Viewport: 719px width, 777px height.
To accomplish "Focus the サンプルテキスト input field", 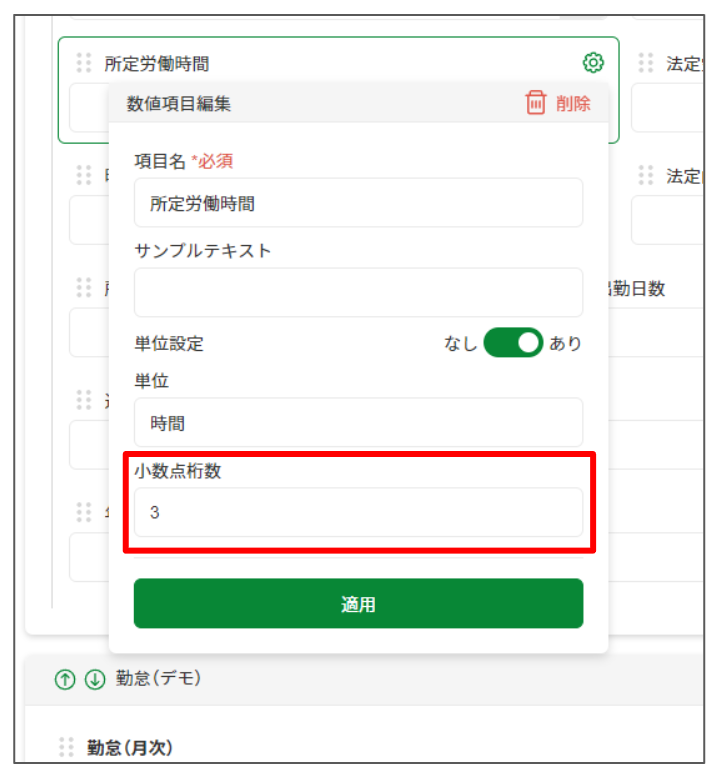I will click(358, 292).
